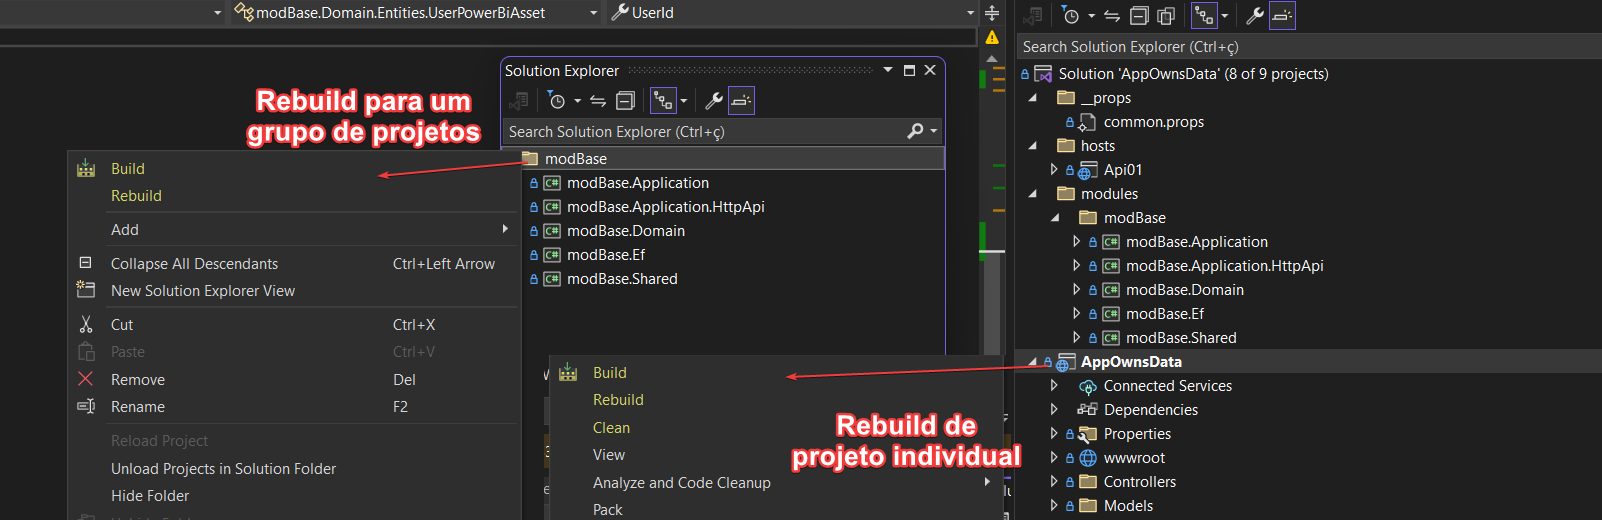The image size is (1602, 520).
Task: Maximize the floating Solution Explorer window
Action: [x=909, y=70]
